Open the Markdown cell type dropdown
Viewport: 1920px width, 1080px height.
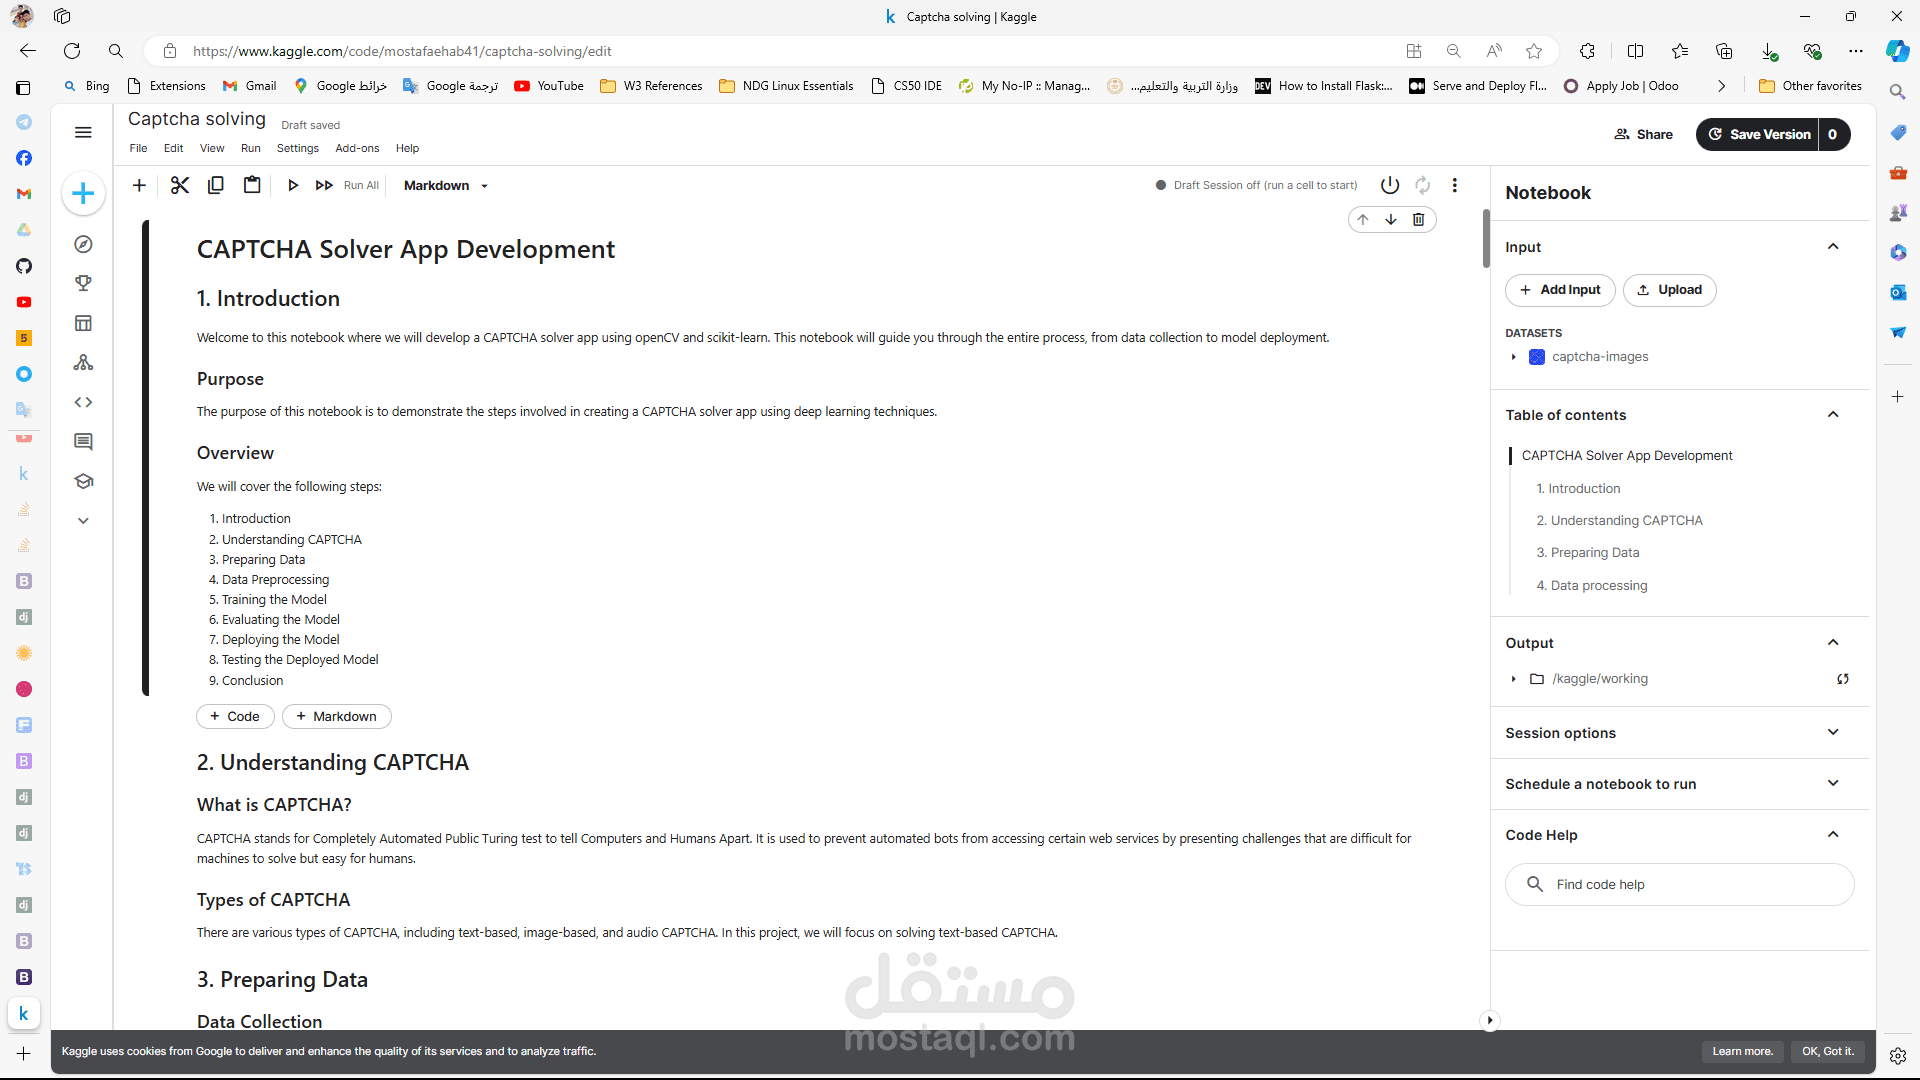point(446,185)
